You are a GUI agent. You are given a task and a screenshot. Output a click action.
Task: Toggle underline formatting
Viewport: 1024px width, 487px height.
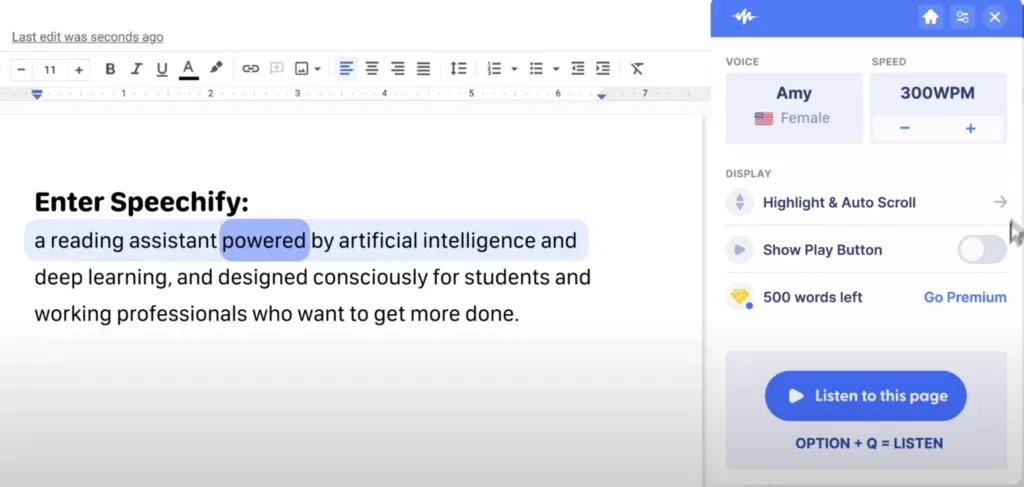click(x=162, y=69)
